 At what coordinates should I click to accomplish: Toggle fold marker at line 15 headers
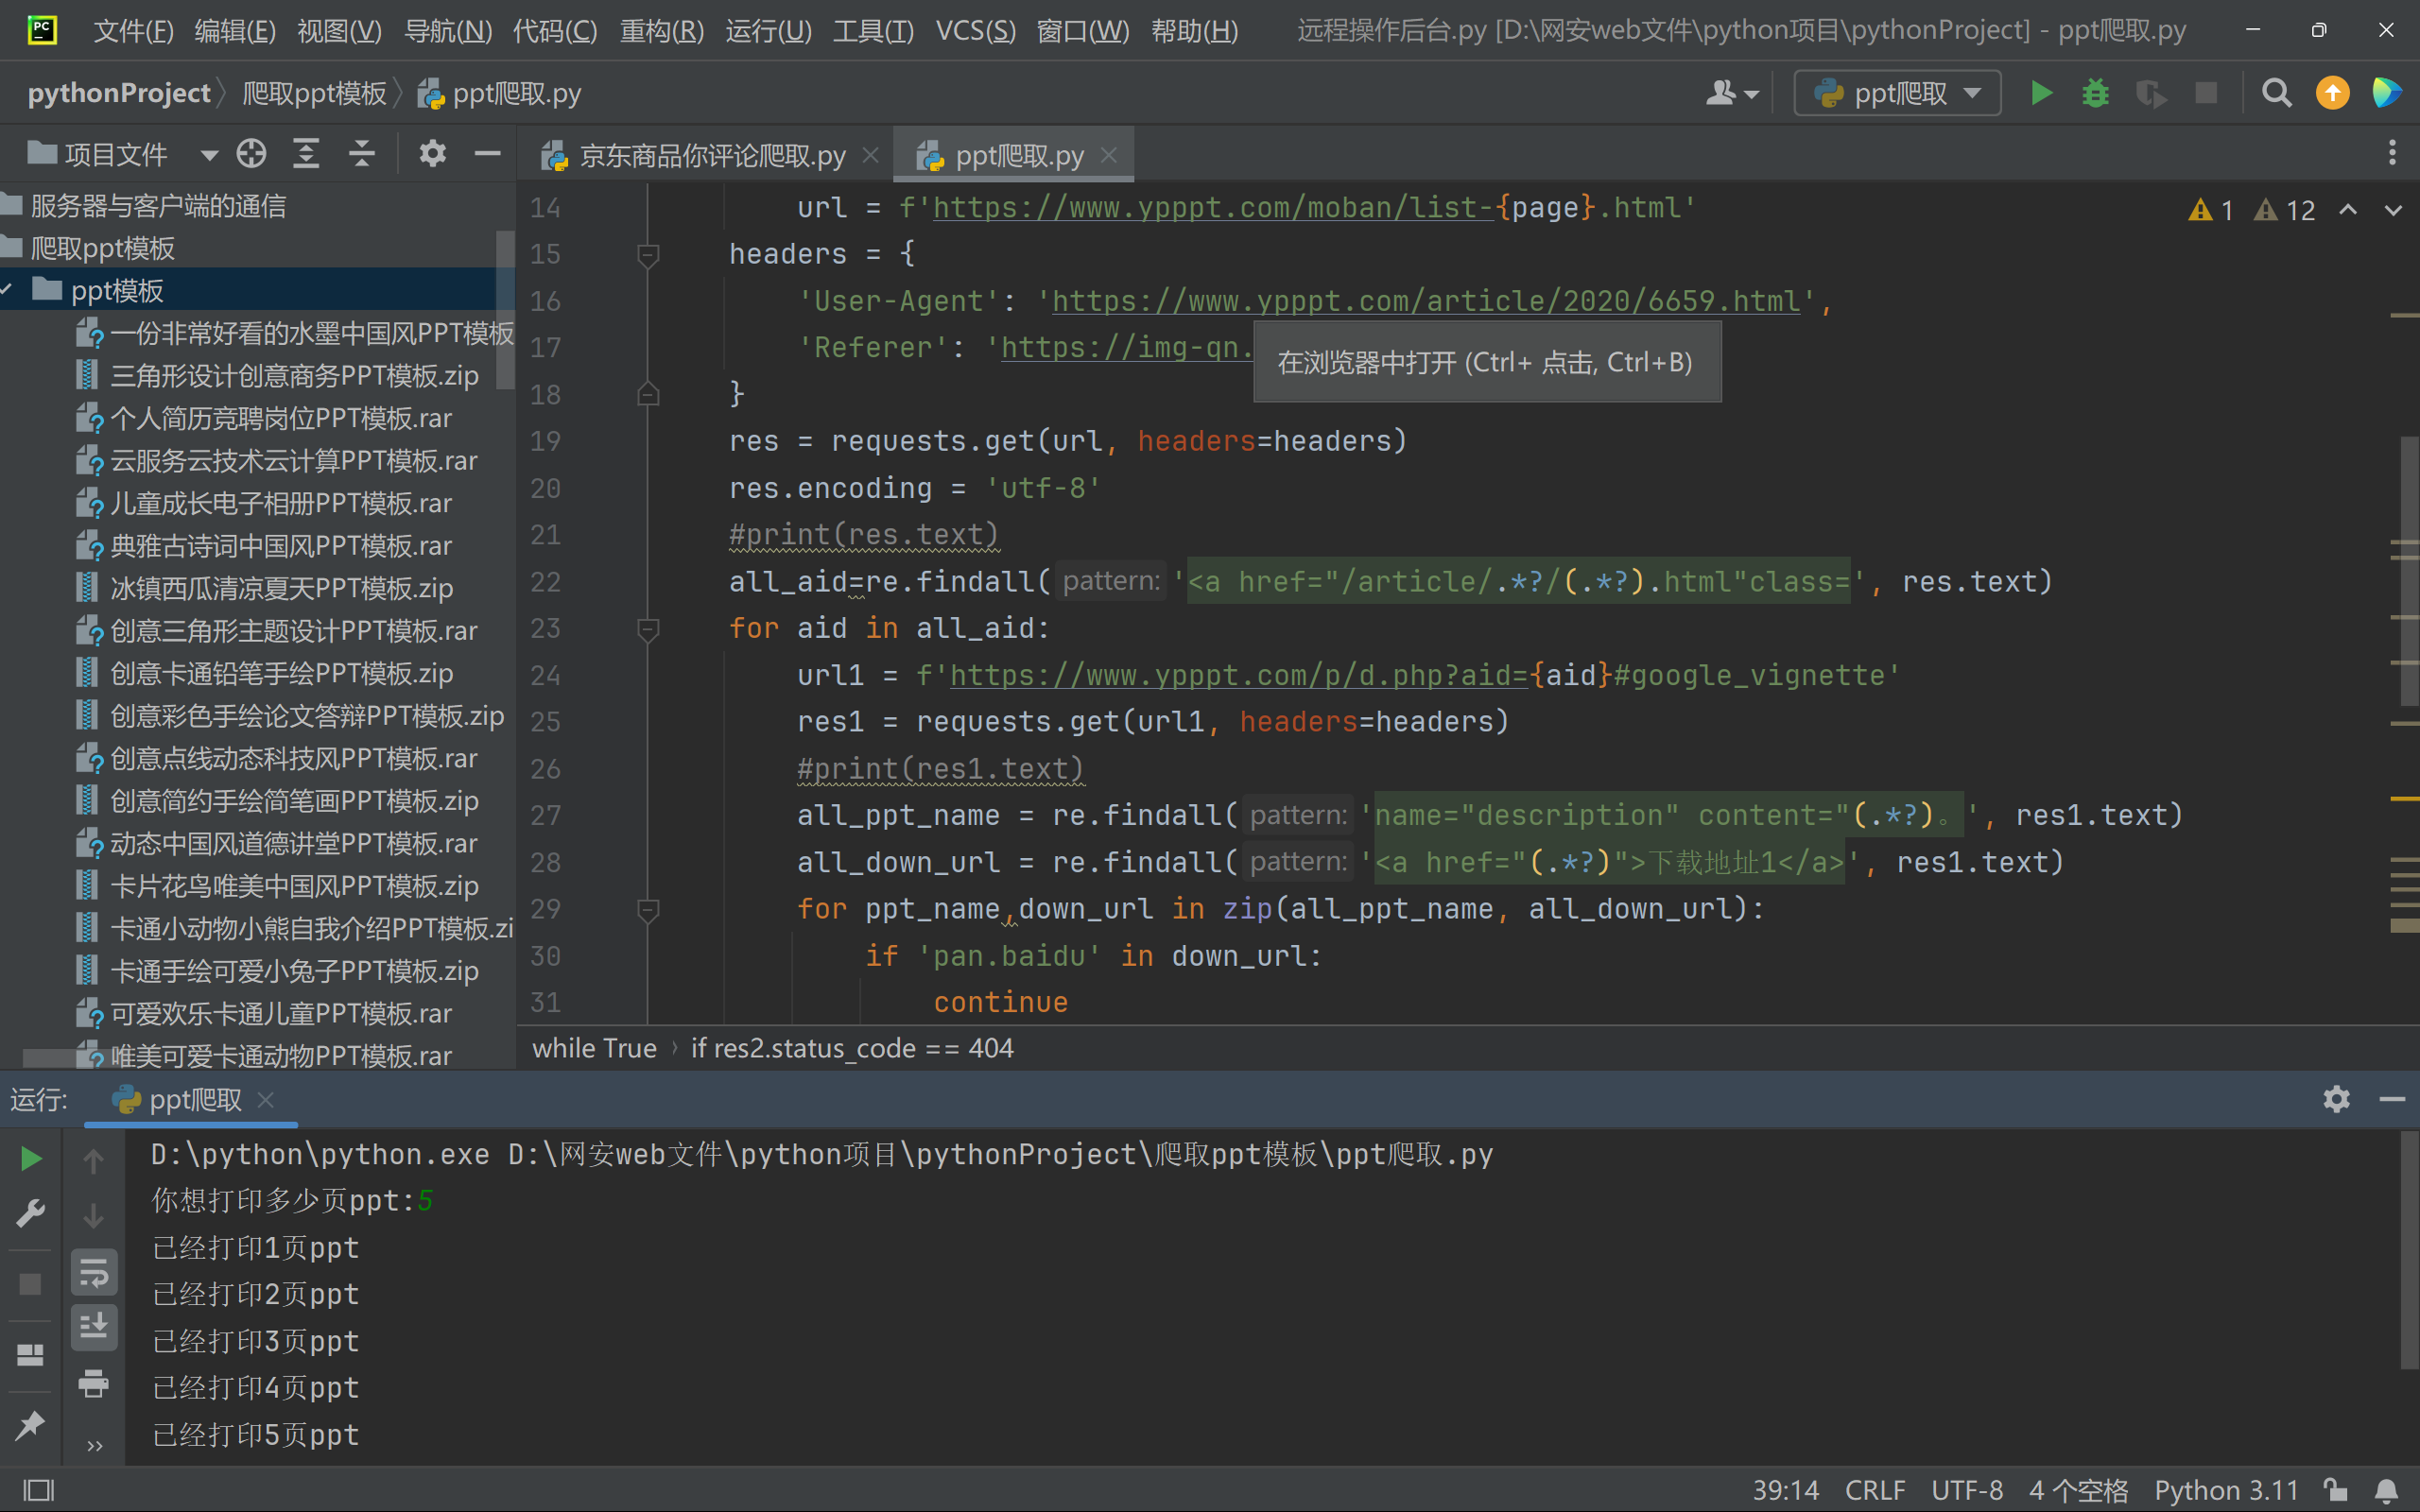[x=648, y=254]
